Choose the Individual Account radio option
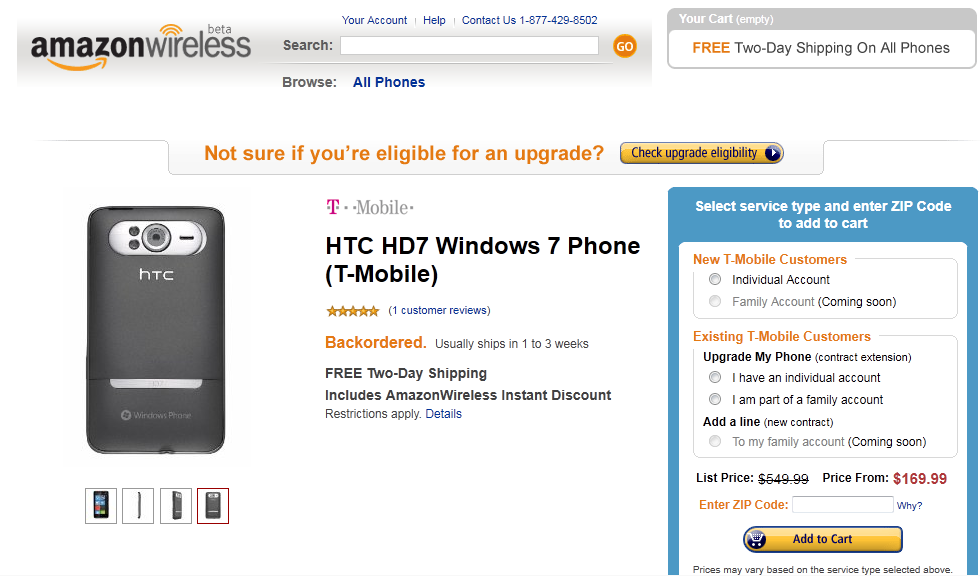Image resolution: width=980 pixels, height=576 pixels. 715,280
